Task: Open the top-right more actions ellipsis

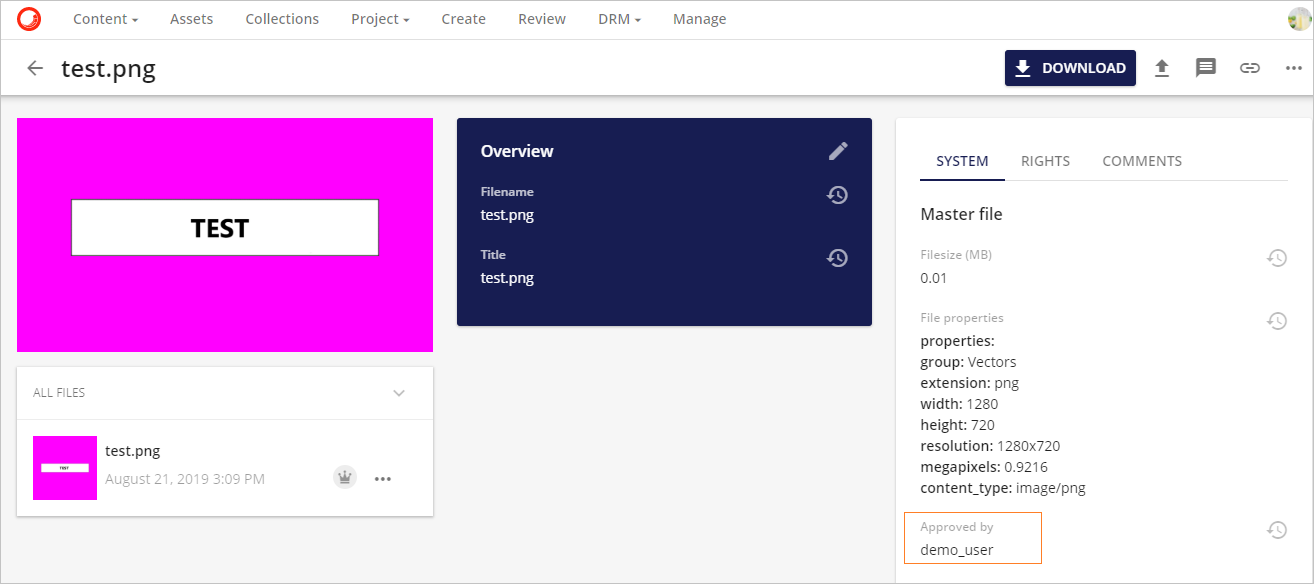Action: [x=1293, y=68]
